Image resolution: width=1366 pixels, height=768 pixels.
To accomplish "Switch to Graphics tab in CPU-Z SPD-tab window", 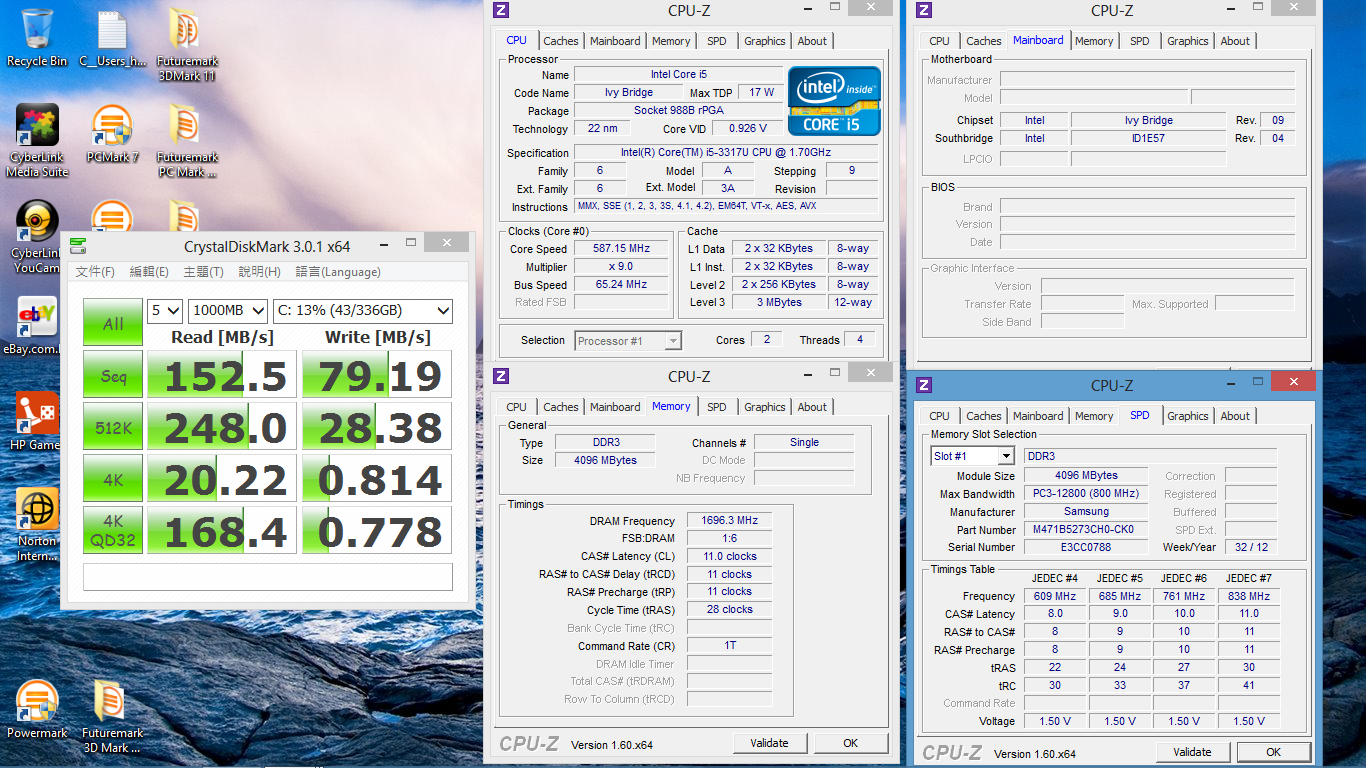I will pos(1188,416).
